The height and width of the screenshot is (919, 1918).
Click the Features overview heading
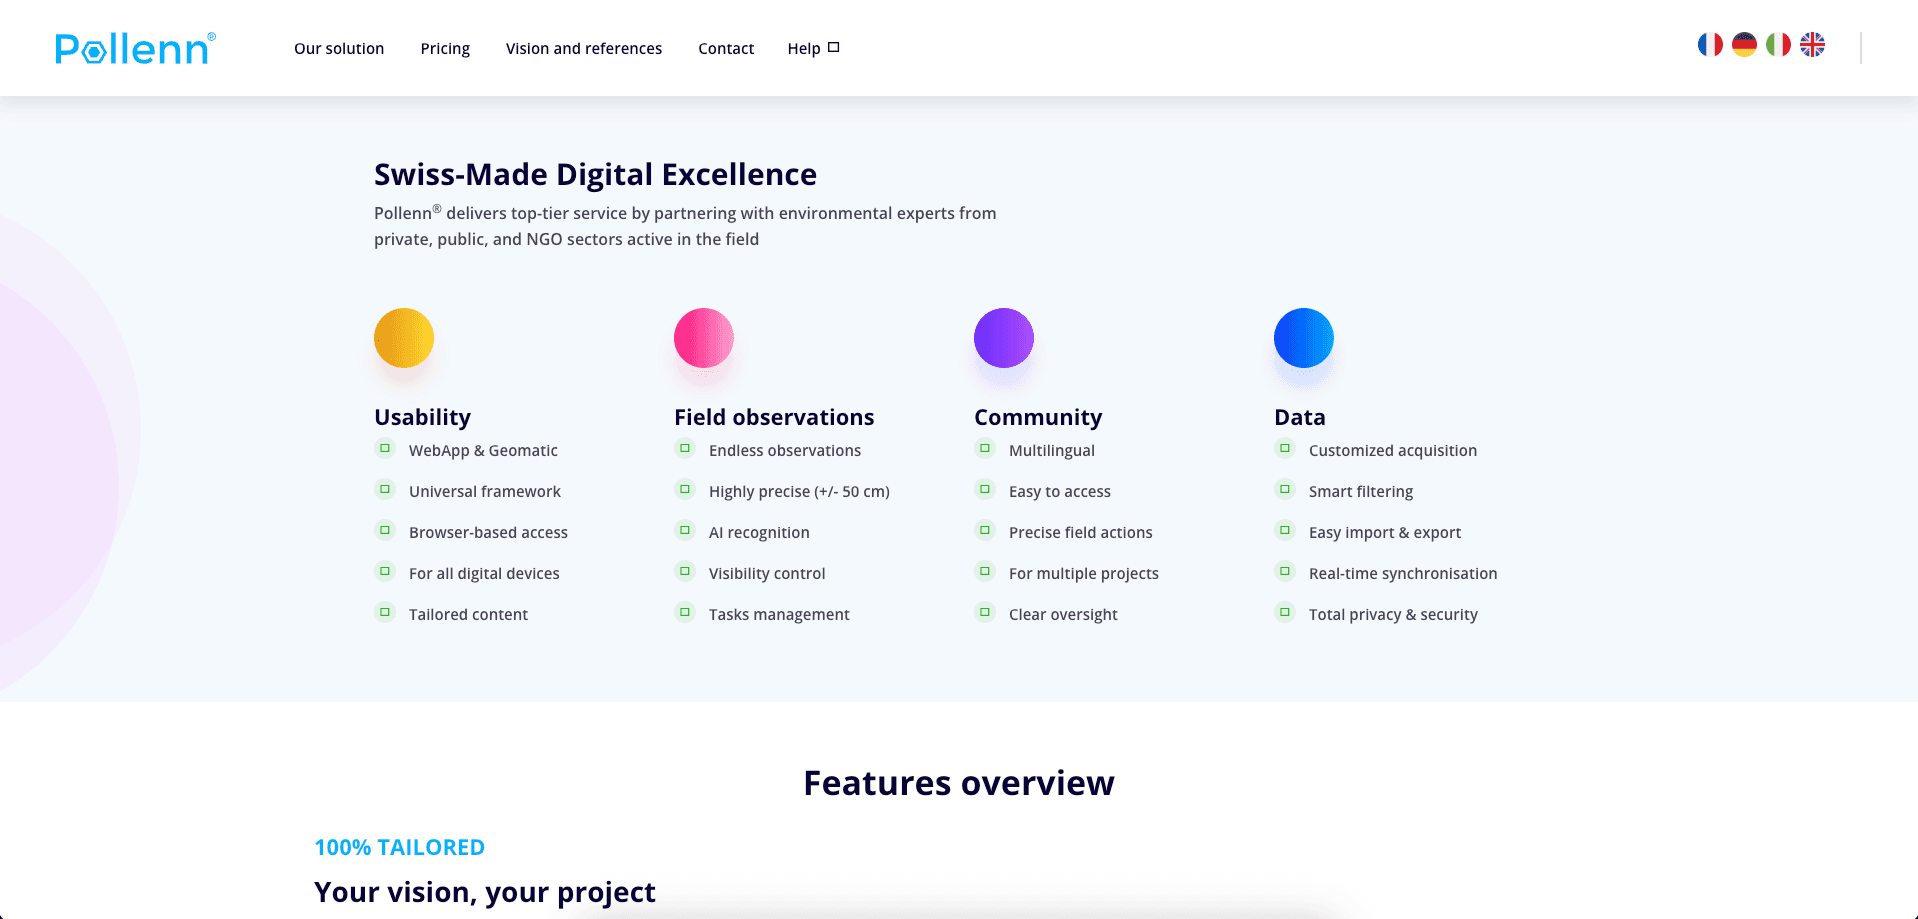[x=958, y=783]
